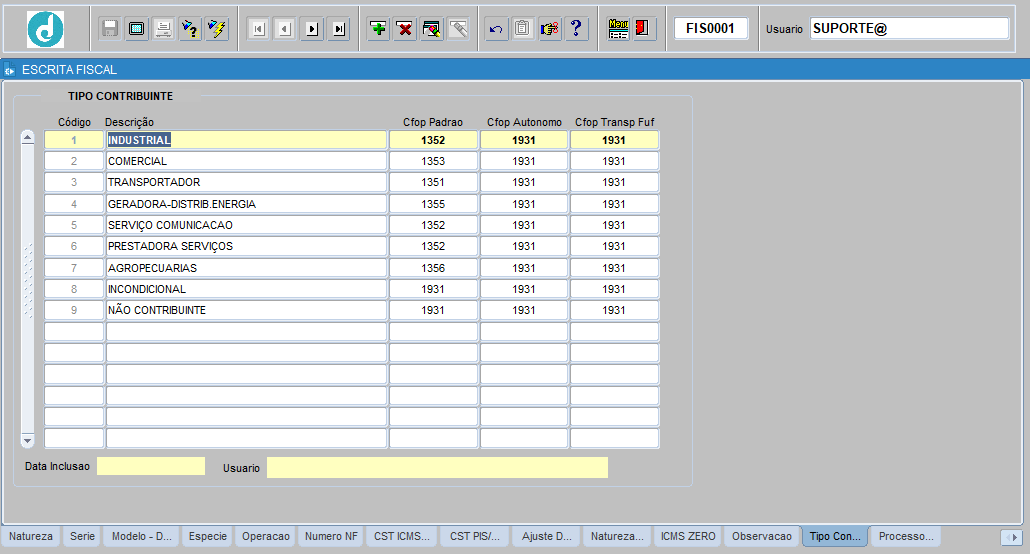
Task: Click the Execute Query lightning icon
Action: tap(217, 28)
